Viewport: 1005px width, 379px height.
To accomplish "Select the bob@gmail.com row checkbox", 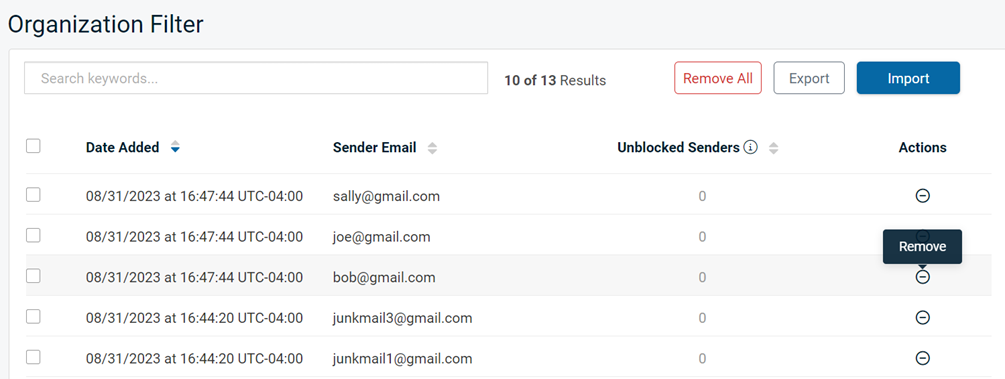I will [x=33, y=276].
